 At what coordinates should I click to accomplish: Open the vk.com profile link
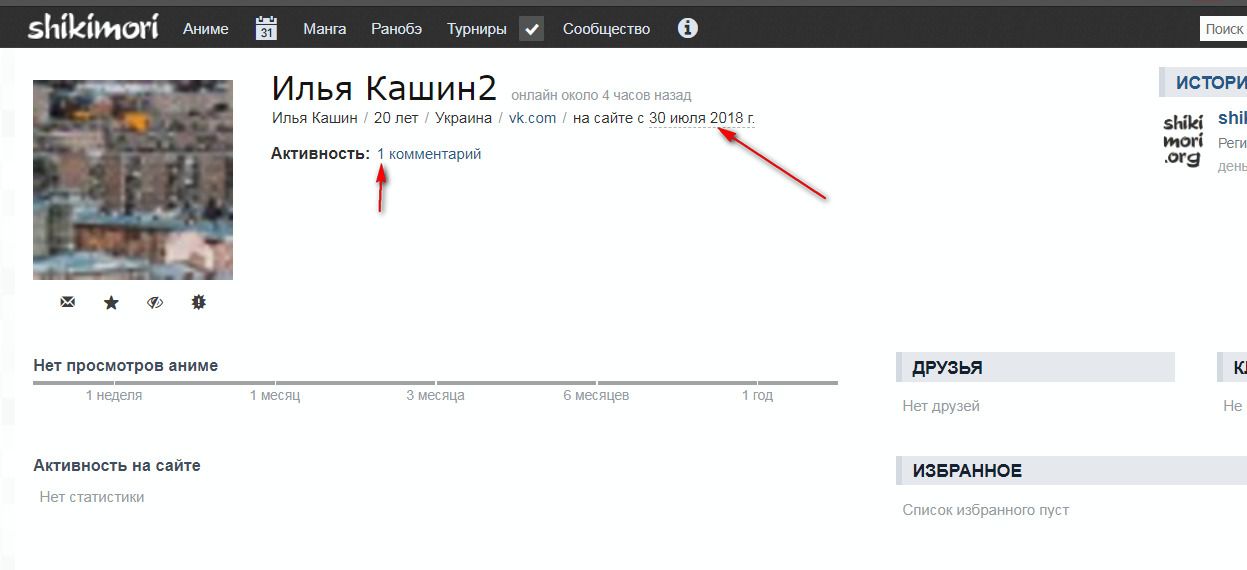pos(532,118)
